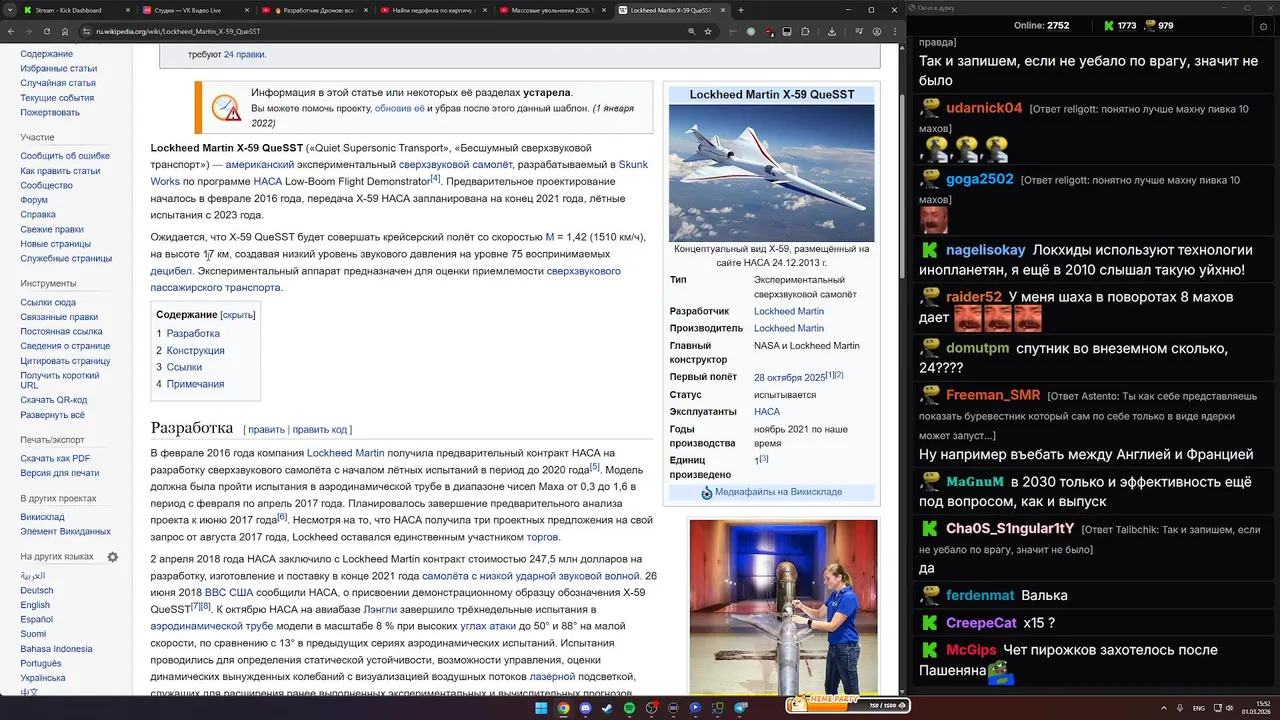The image size is (1280, 720).
Task: Collapse contents with скрыть toggle
Action: coord(238,315)
